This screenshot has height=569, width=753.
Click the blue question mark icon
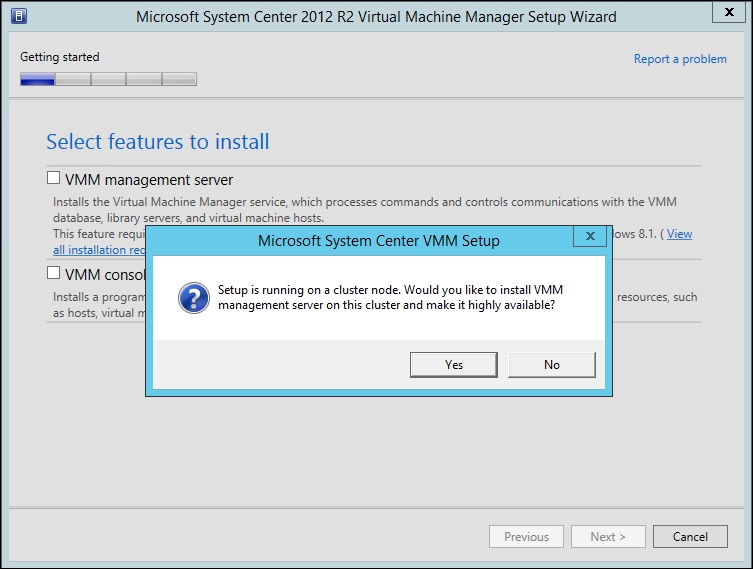[x=192, y=297]
